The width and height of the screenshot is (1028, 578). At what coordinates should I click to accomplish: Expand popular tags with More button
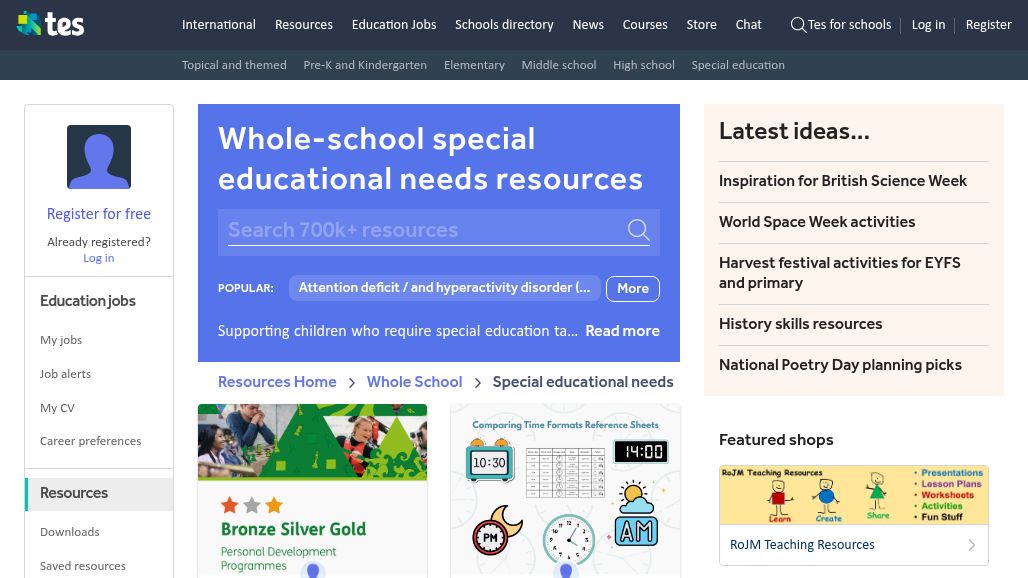[x=632, y=288]
